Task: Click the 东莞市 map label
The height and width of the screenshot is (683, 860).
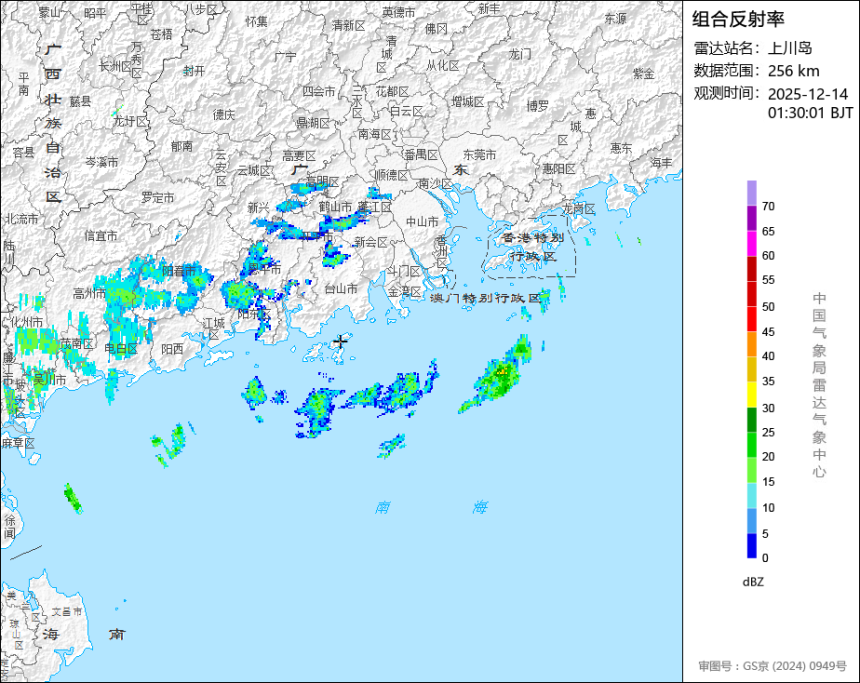Action: 479,155
